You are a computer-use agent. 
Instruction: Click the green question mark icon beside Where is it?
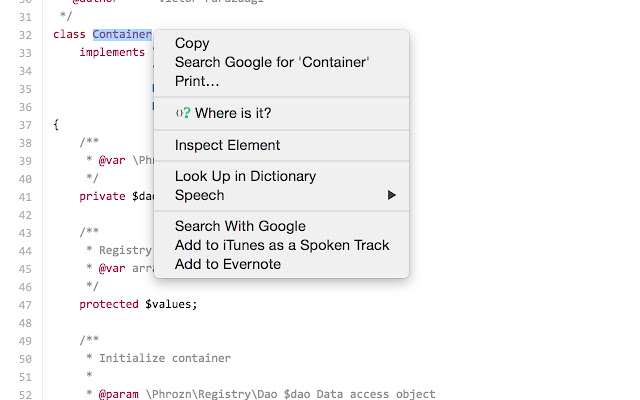tap(185, 114)
